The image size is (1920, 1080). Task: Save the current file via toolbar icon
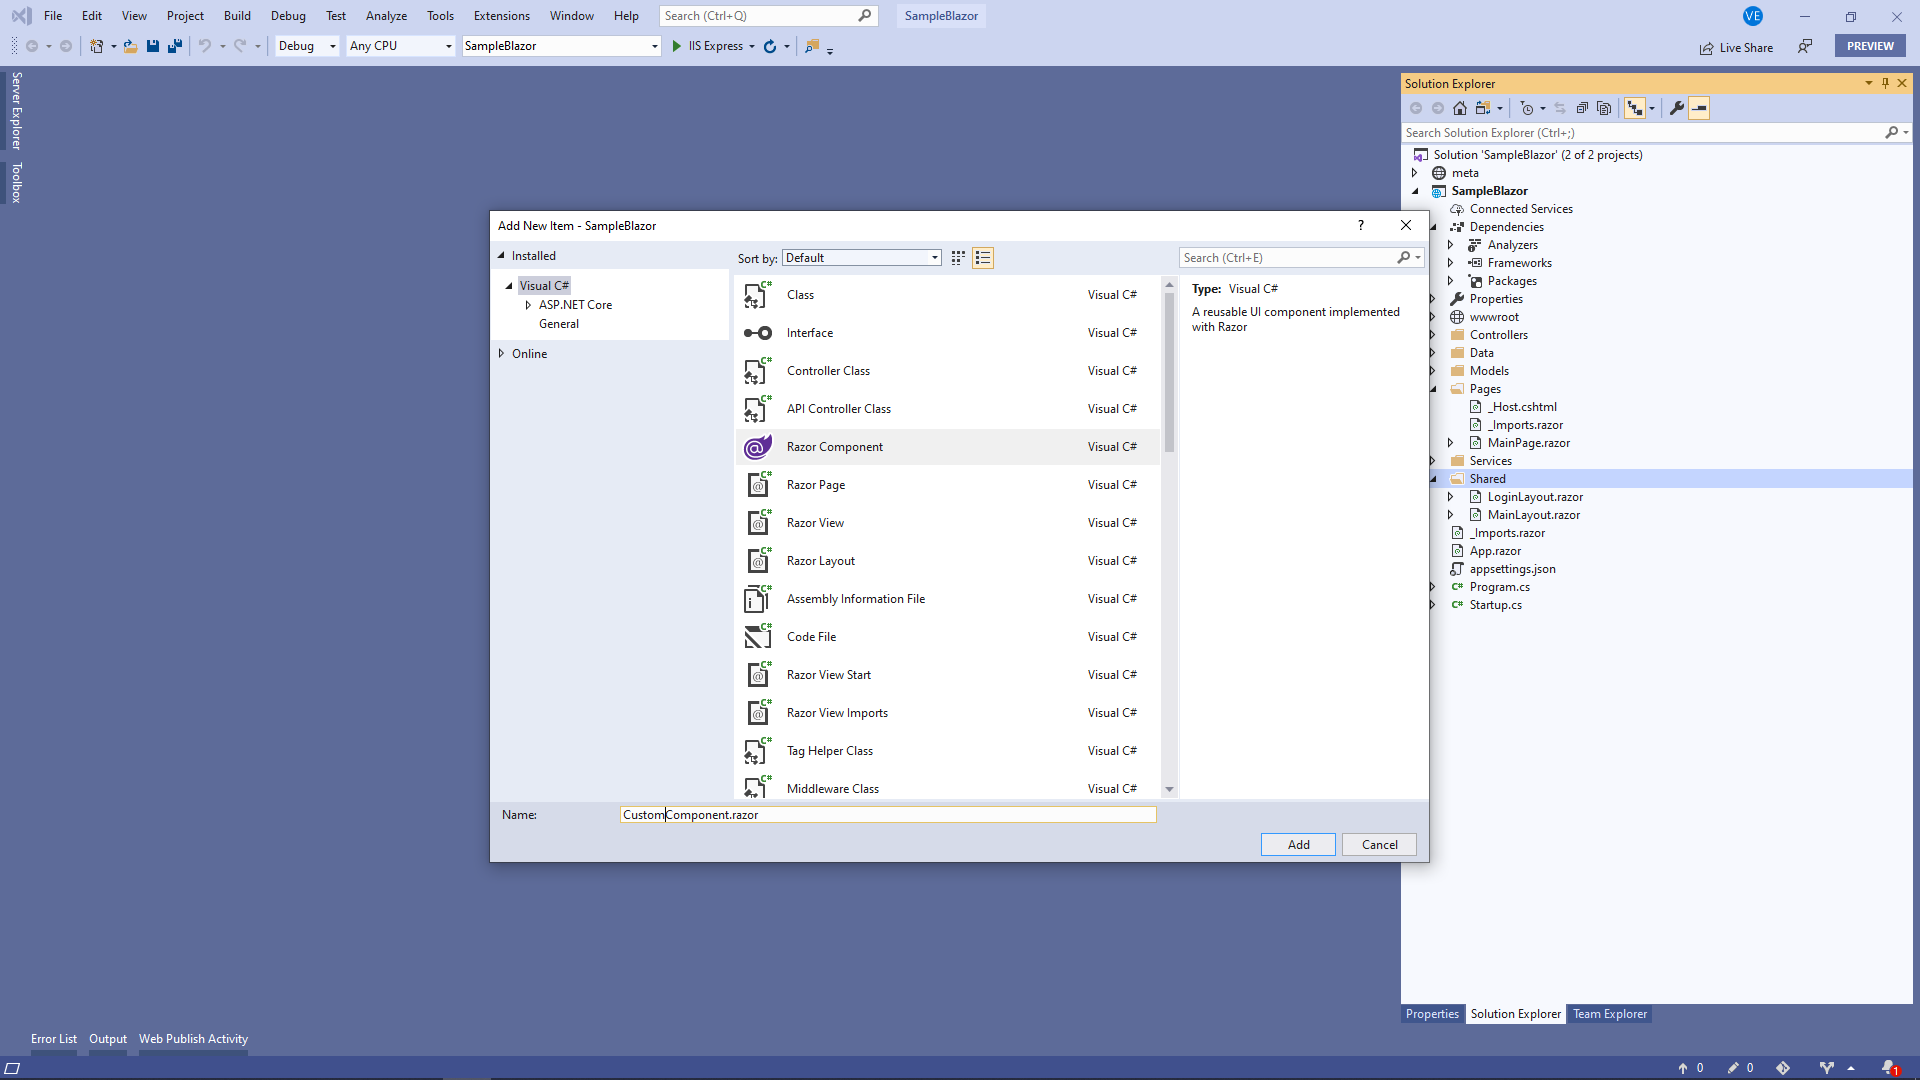click(153, 46)
